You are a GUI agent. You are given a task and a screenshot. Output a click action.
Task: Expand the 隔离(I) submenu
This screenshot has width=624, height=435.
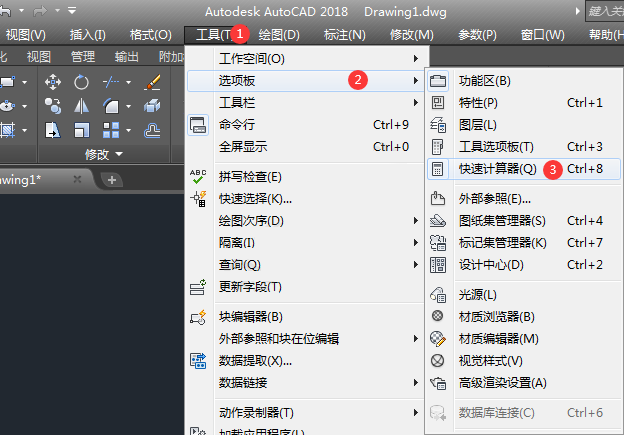pyautogui.click(x=307, y=243)
